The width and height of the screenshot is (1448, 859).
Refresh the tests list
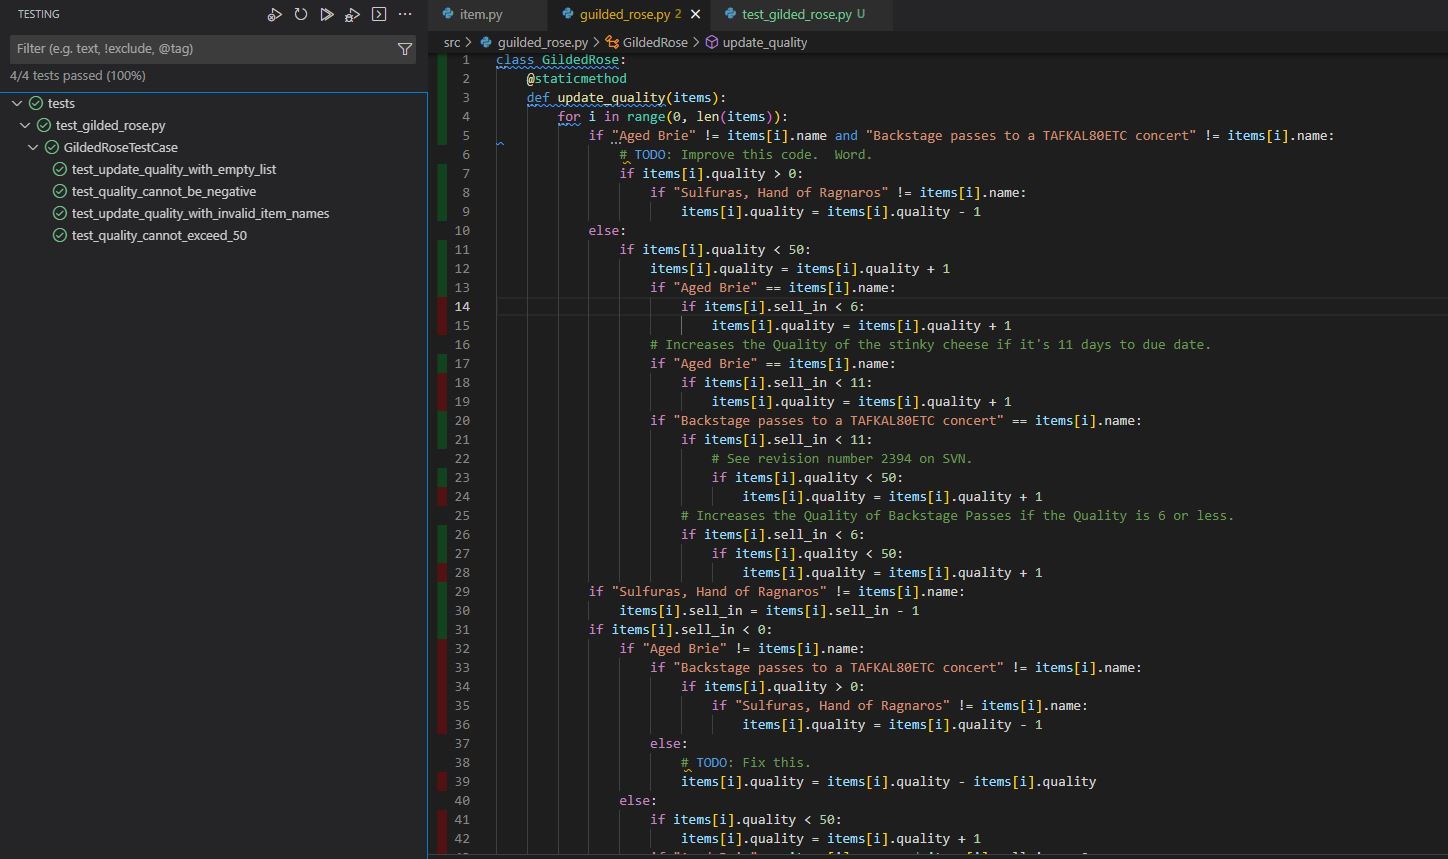click(x=300, y=15)
